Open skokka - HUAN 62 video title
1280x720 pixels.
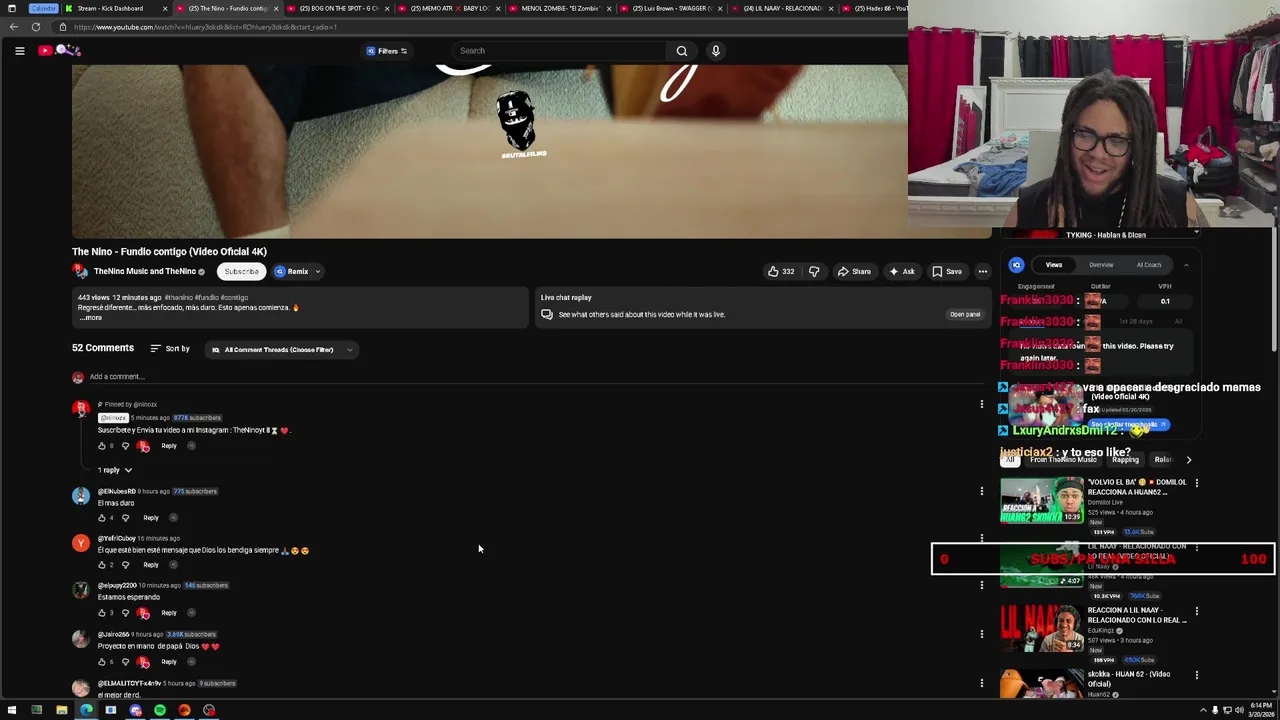click(1129, 678)
